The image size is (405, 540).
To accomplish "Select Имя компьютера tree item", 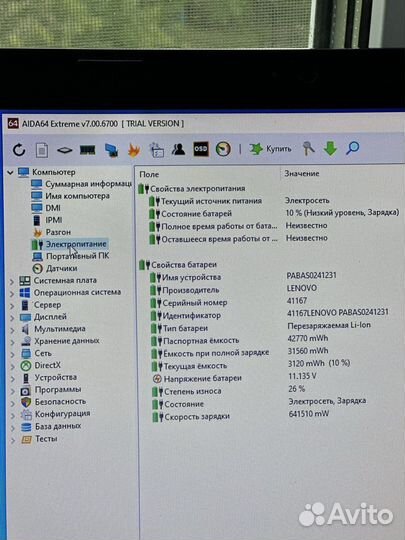I will (70, 196).
